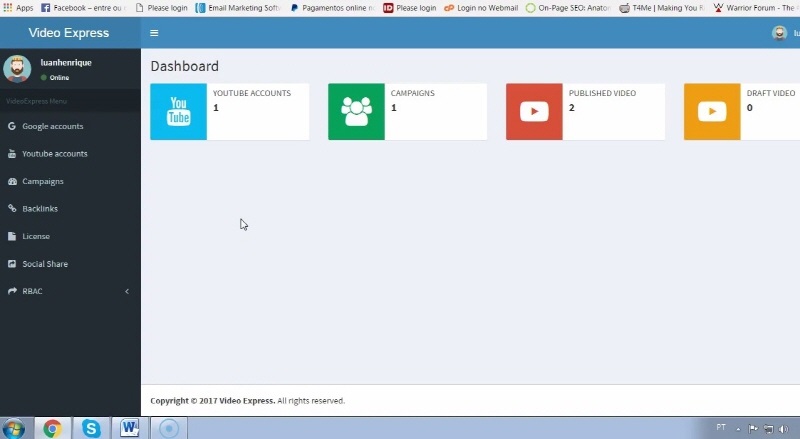The width and height of the screenshot is (800, 439).
Task: Click the PT language indicator in tray
Action: [x=721, y=427]
